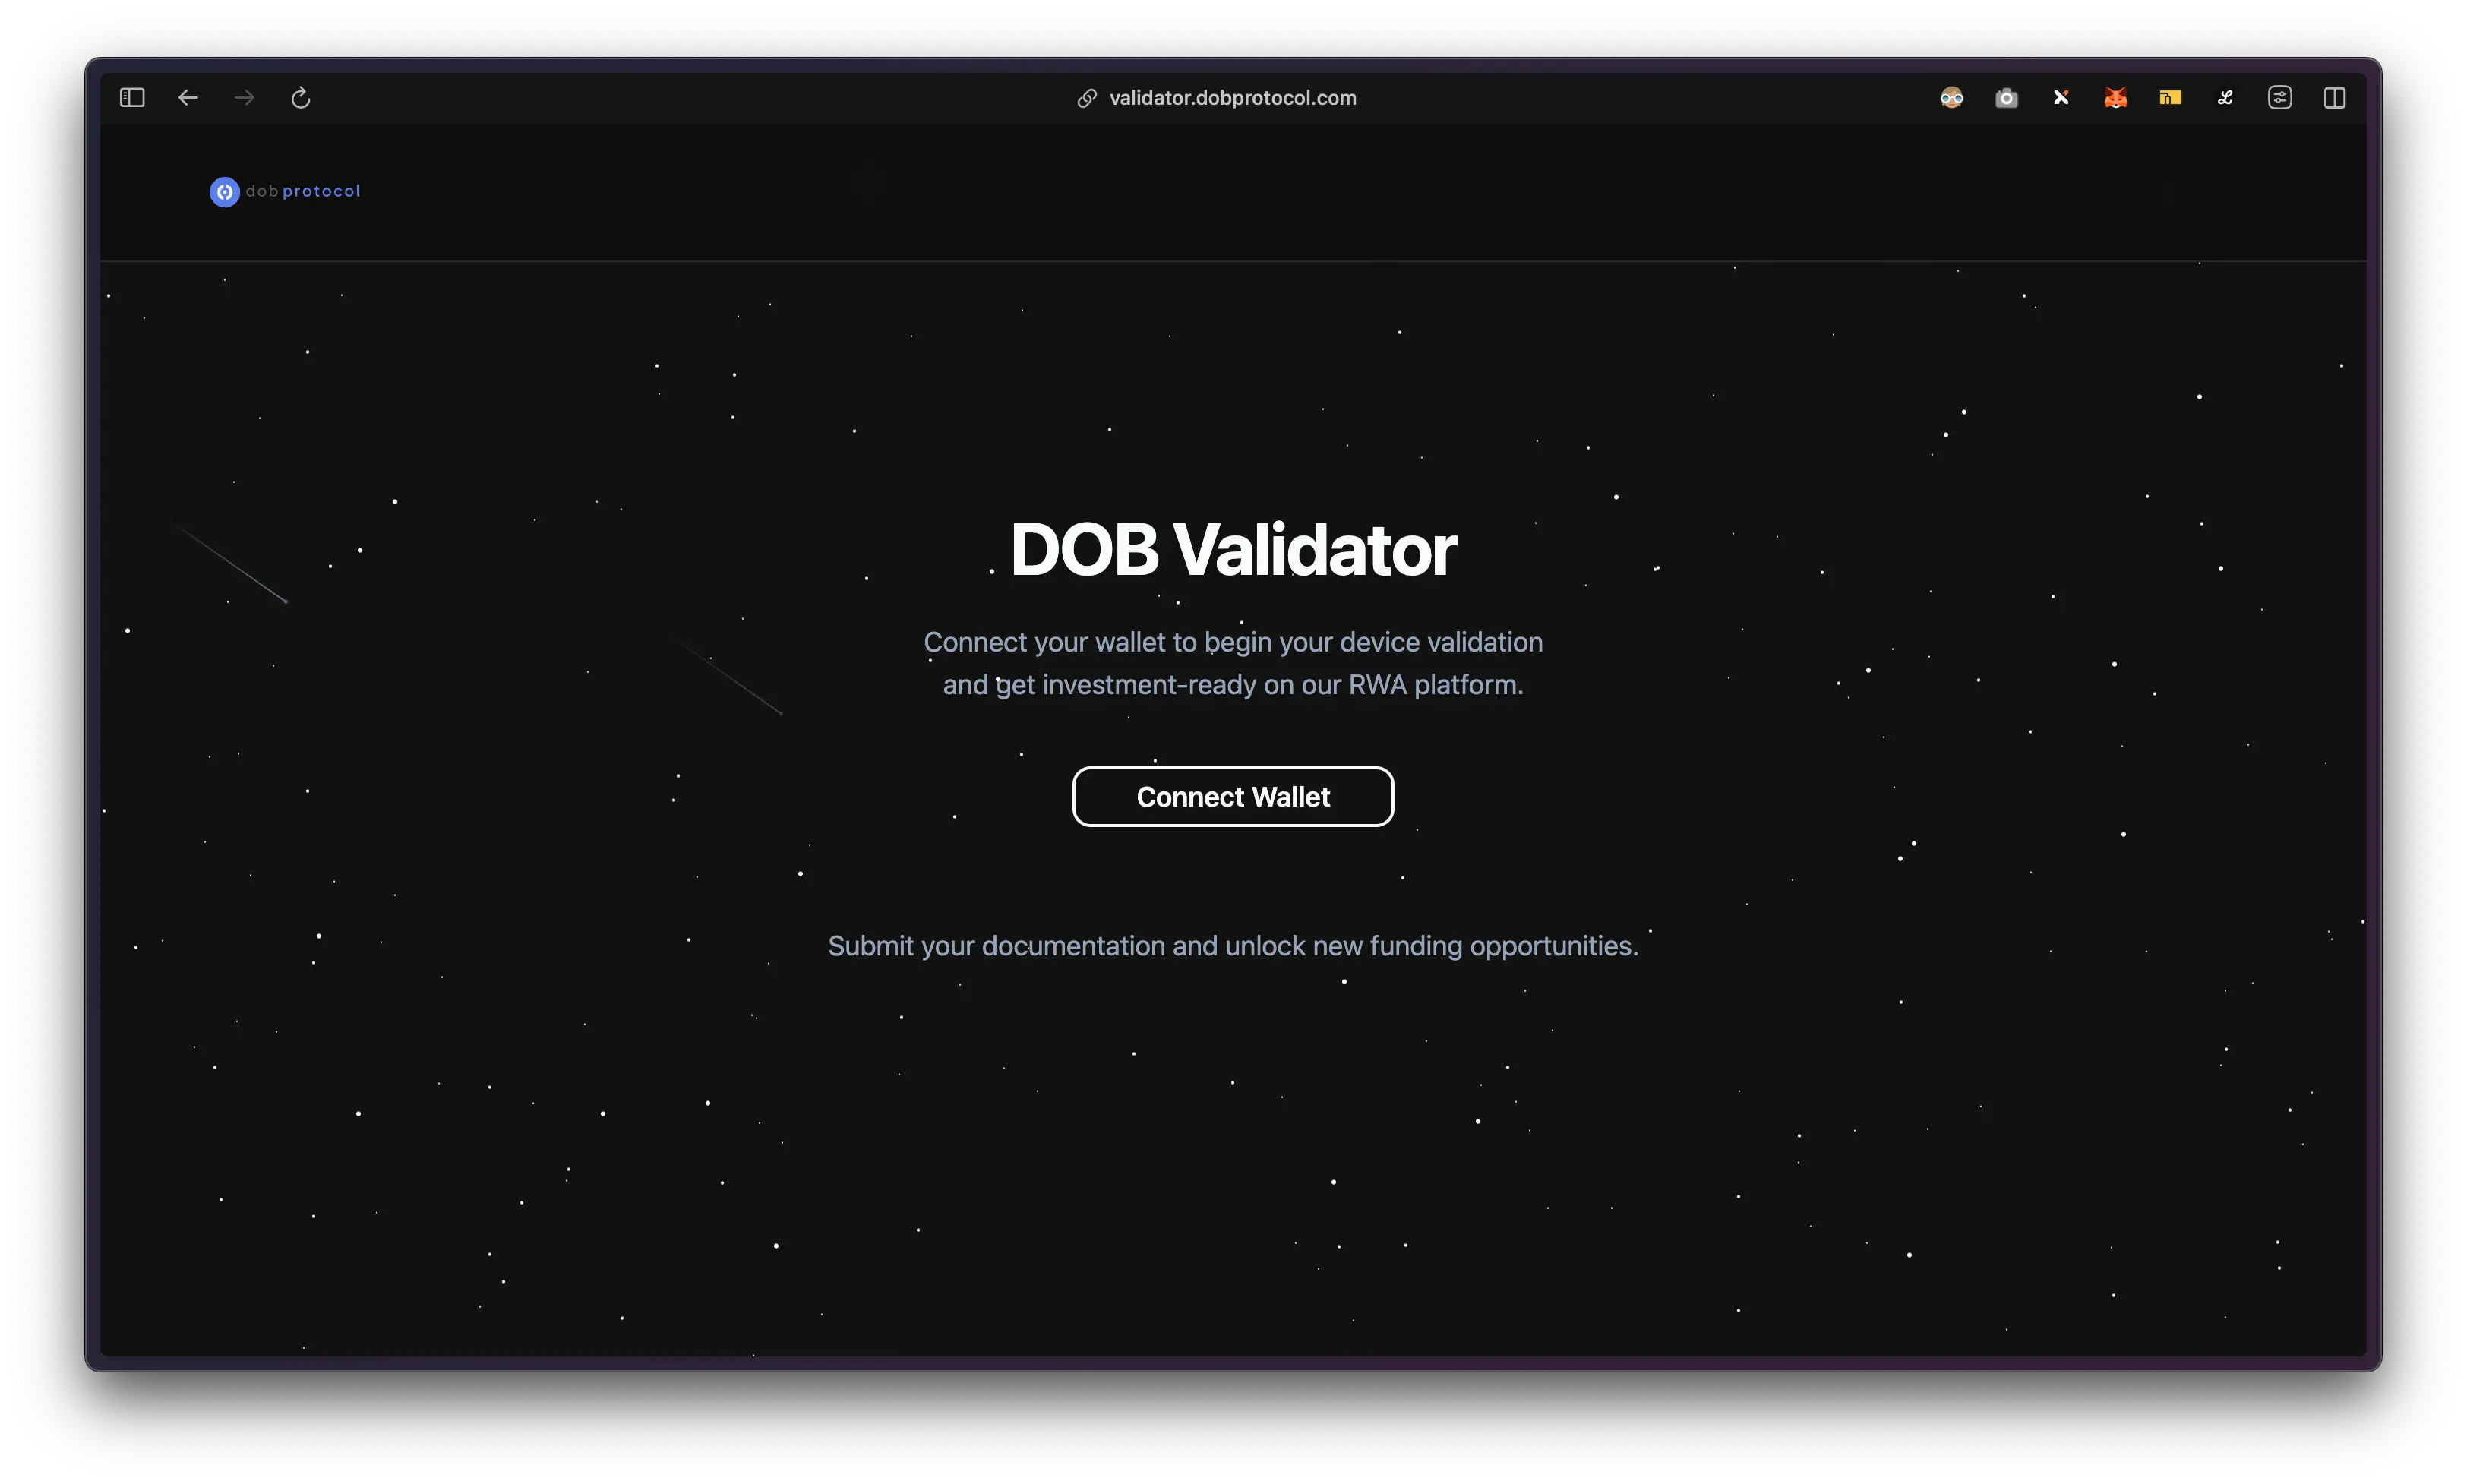Image resolution: width=2467 pixels, height=1484 pixels.
Task: Focus the validator.dobprotocol.com address field
Action: (1232, 98)
